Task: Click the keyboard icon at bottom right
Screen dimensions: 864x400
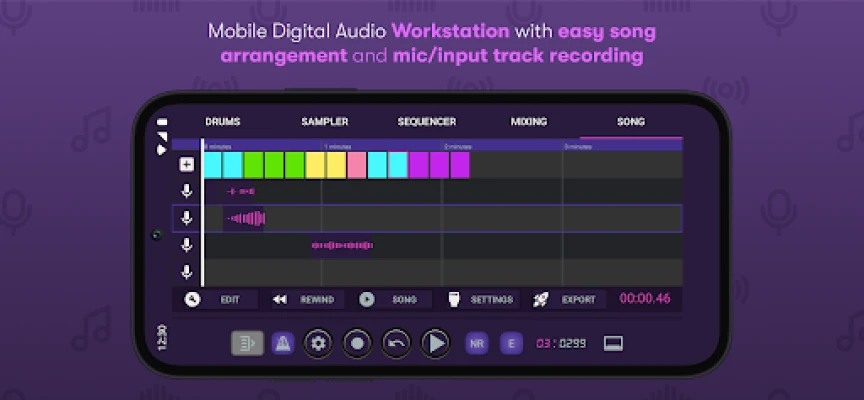Action: coord(613,344)
